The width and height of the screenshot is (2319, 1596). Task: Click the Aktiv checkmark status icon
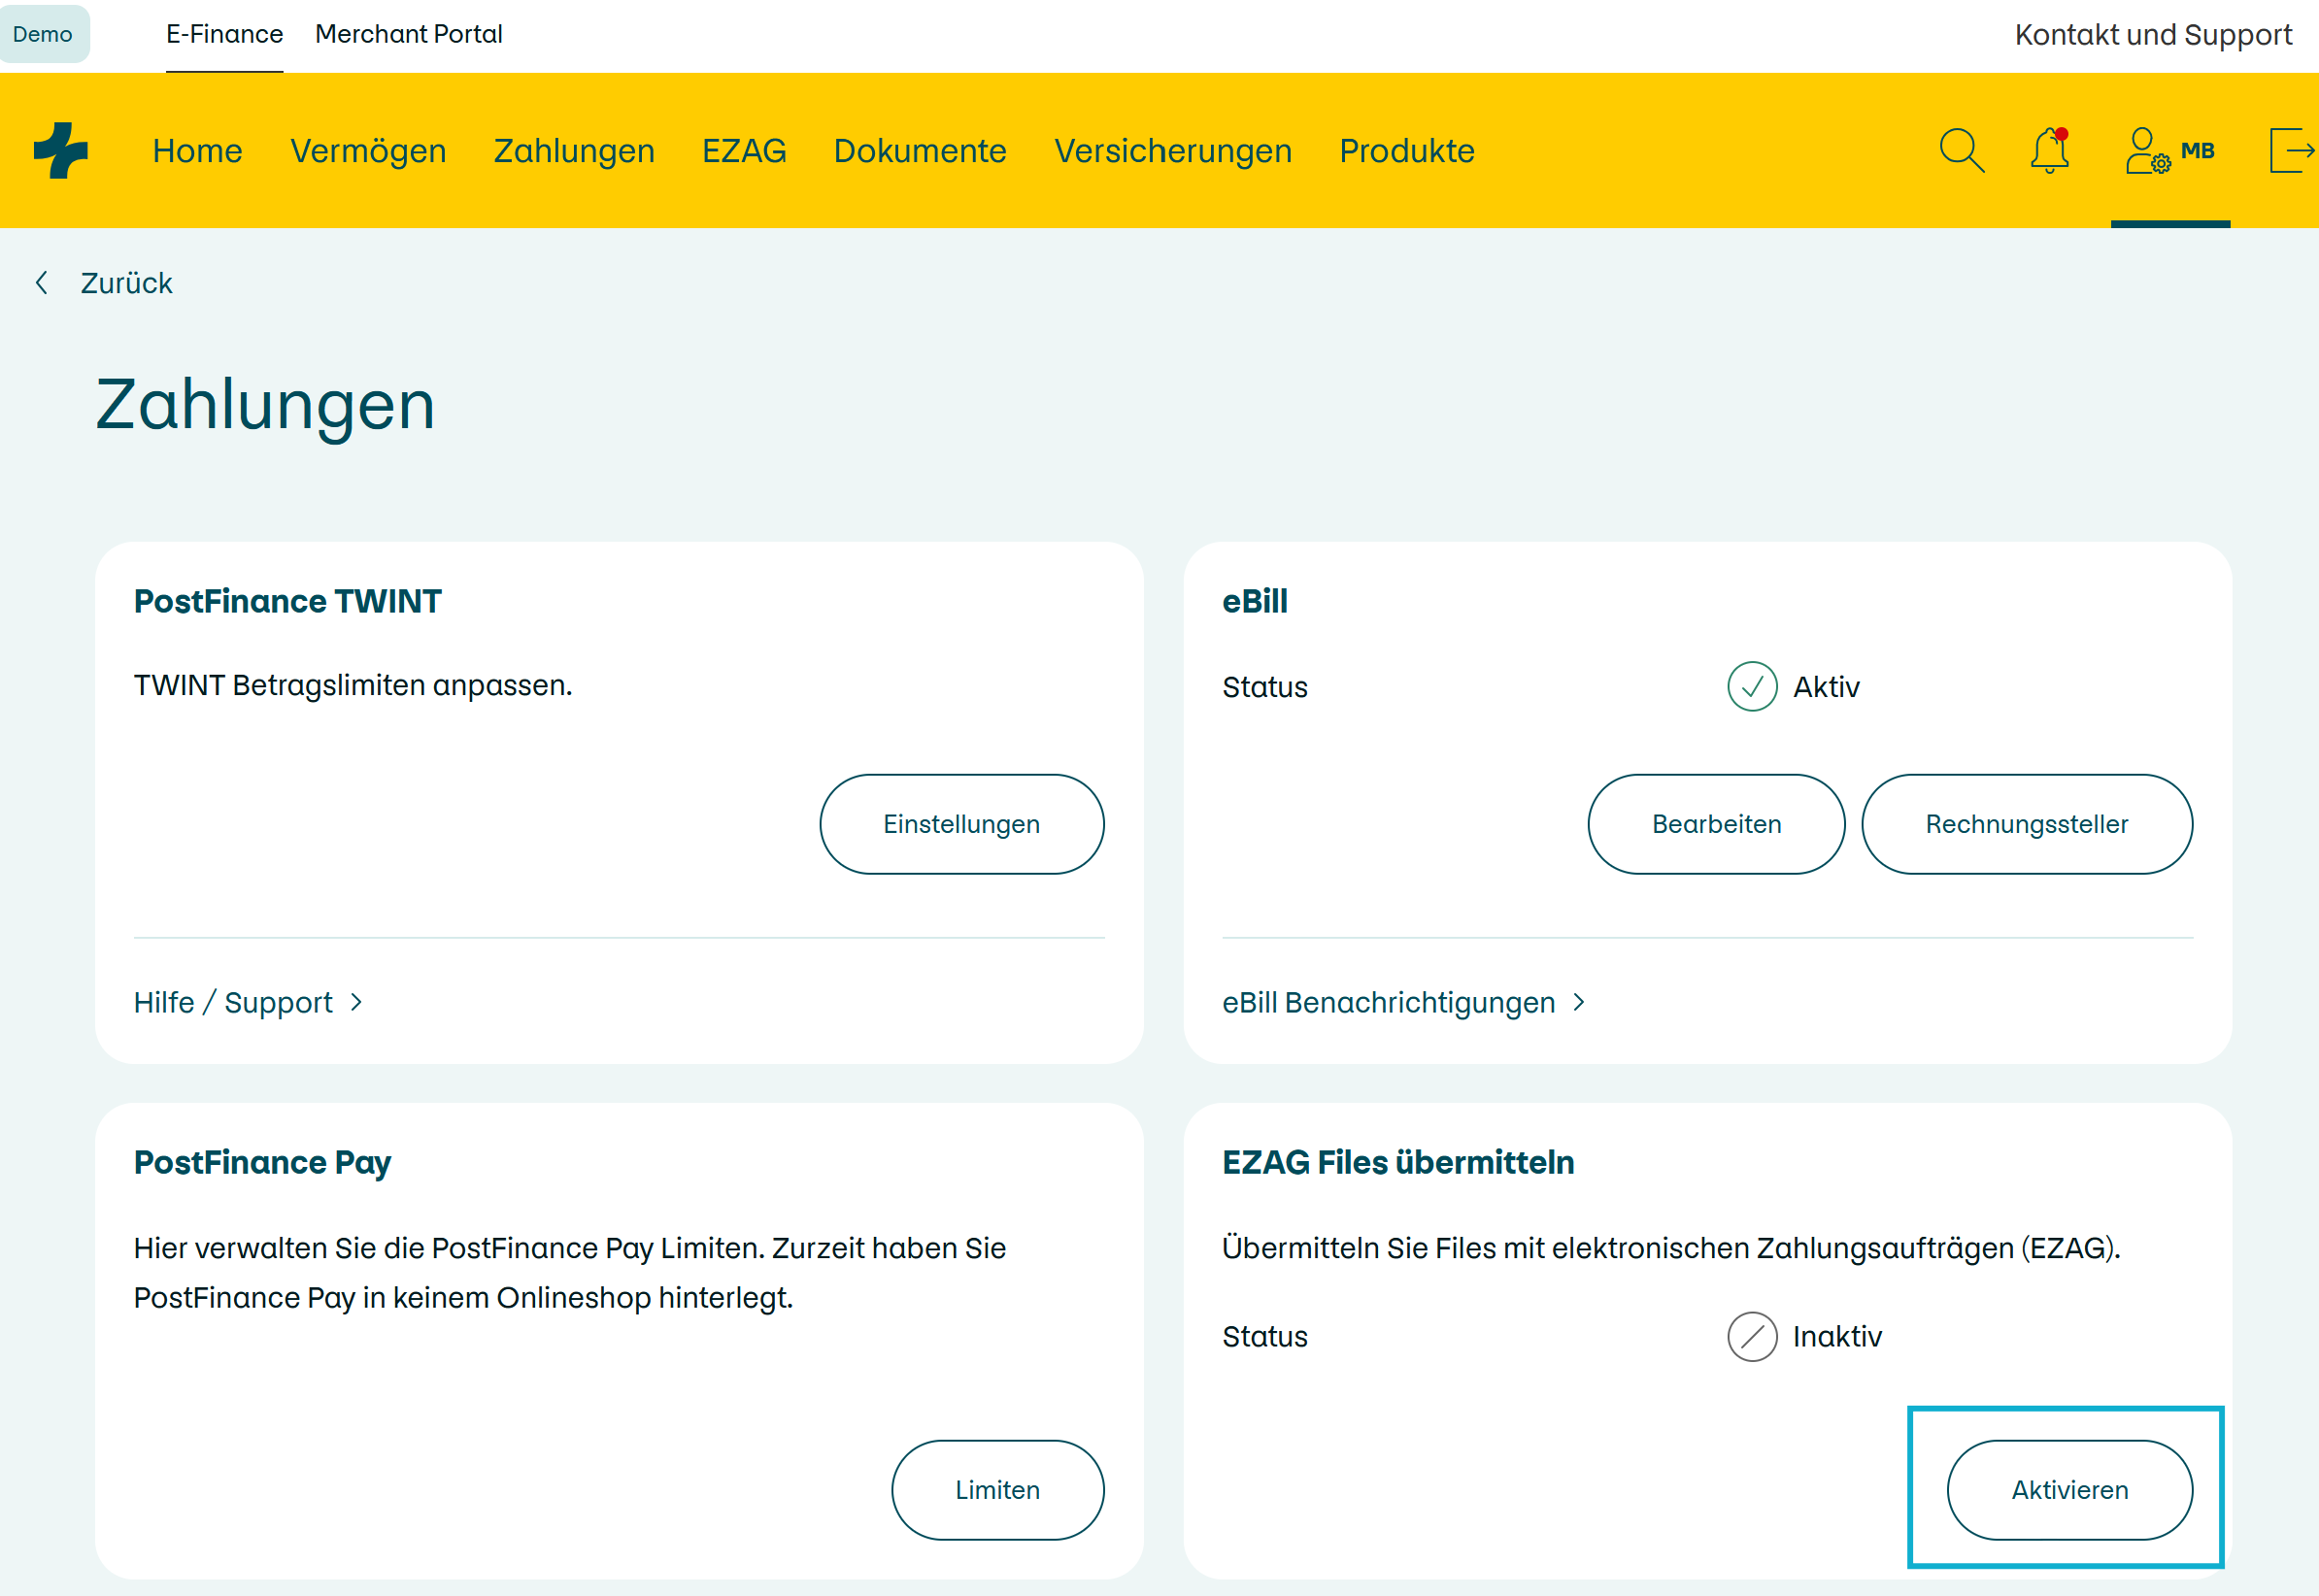coord(1752,687)
